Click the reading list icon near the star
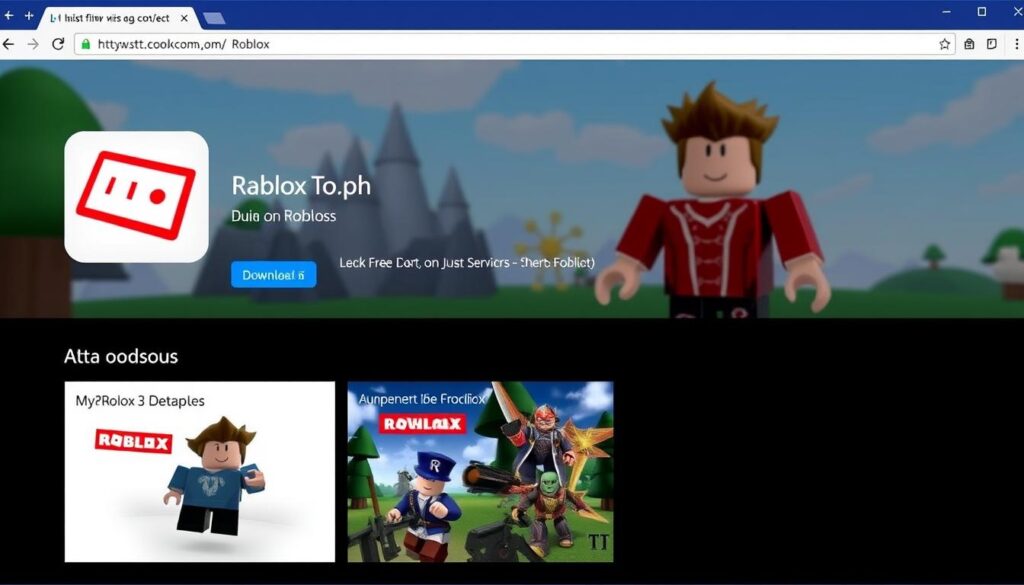This screenshot has width=1024, height=585. (x=991, y=44)
